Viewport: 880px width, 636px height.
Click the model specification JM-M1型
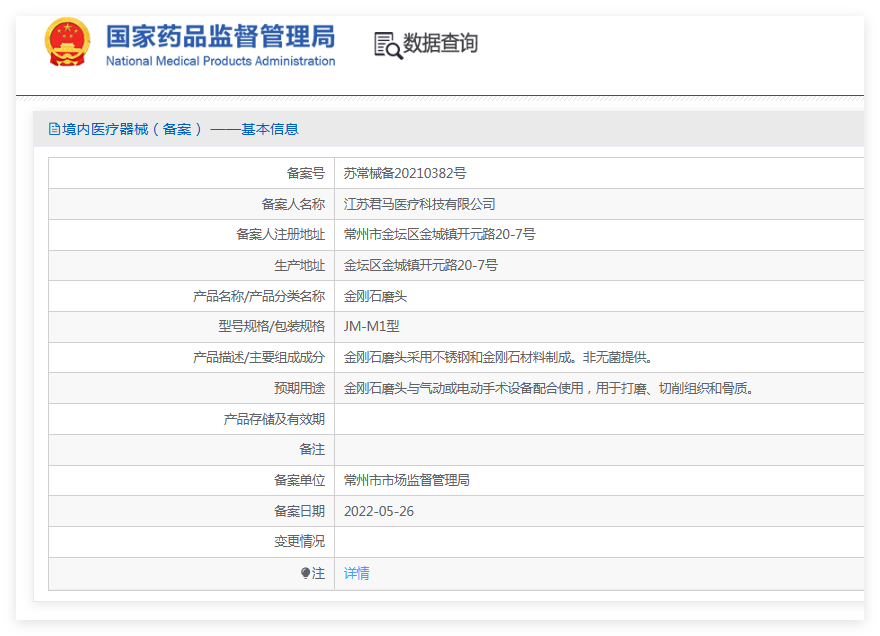click(371, 326)
